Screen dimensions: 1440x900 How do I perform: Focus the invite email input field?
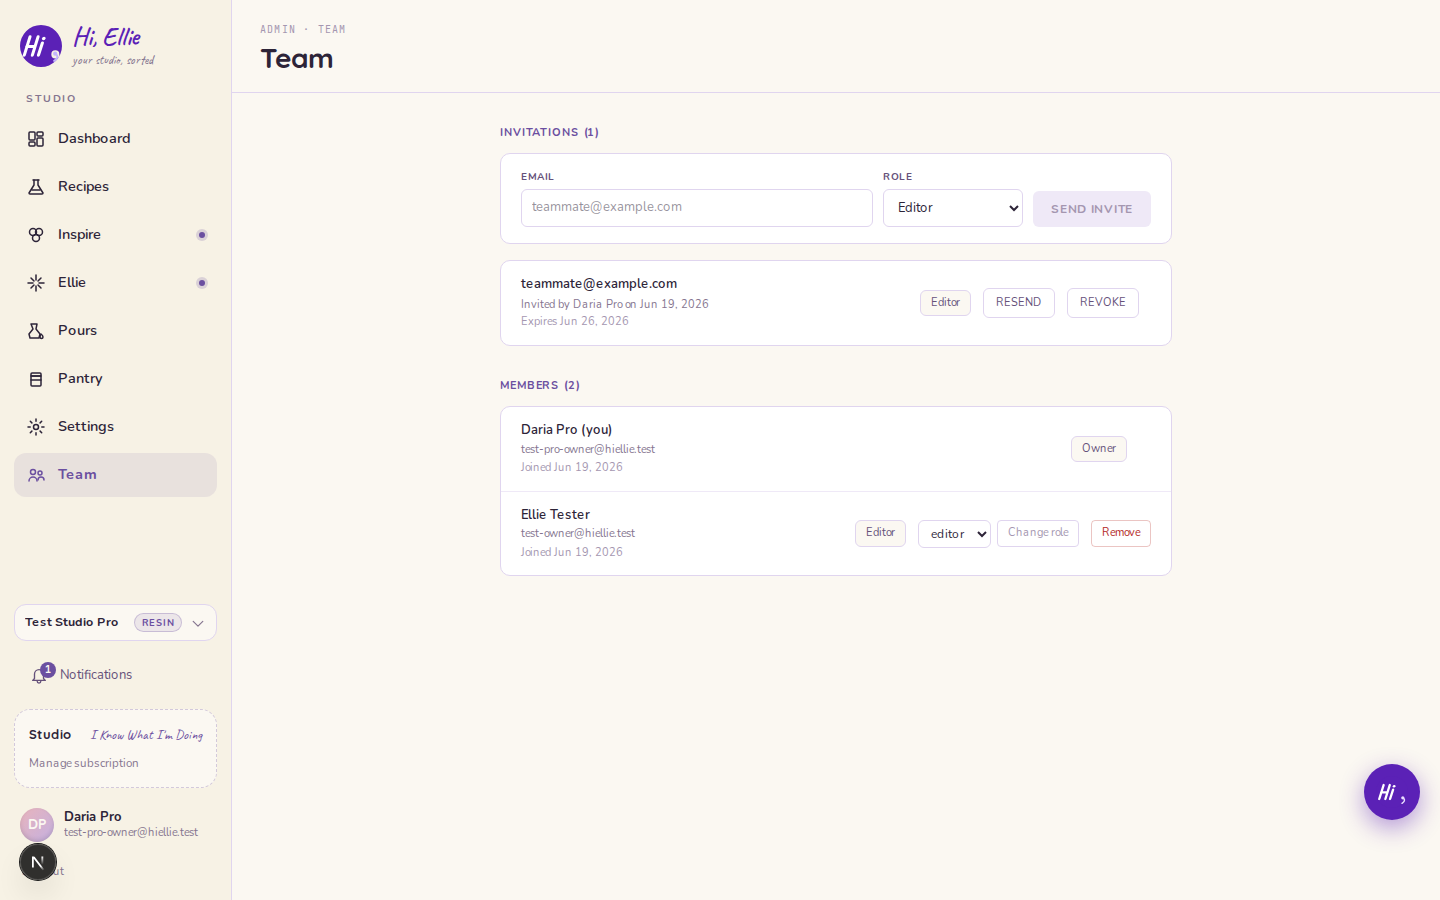click(x=697, y=208)
